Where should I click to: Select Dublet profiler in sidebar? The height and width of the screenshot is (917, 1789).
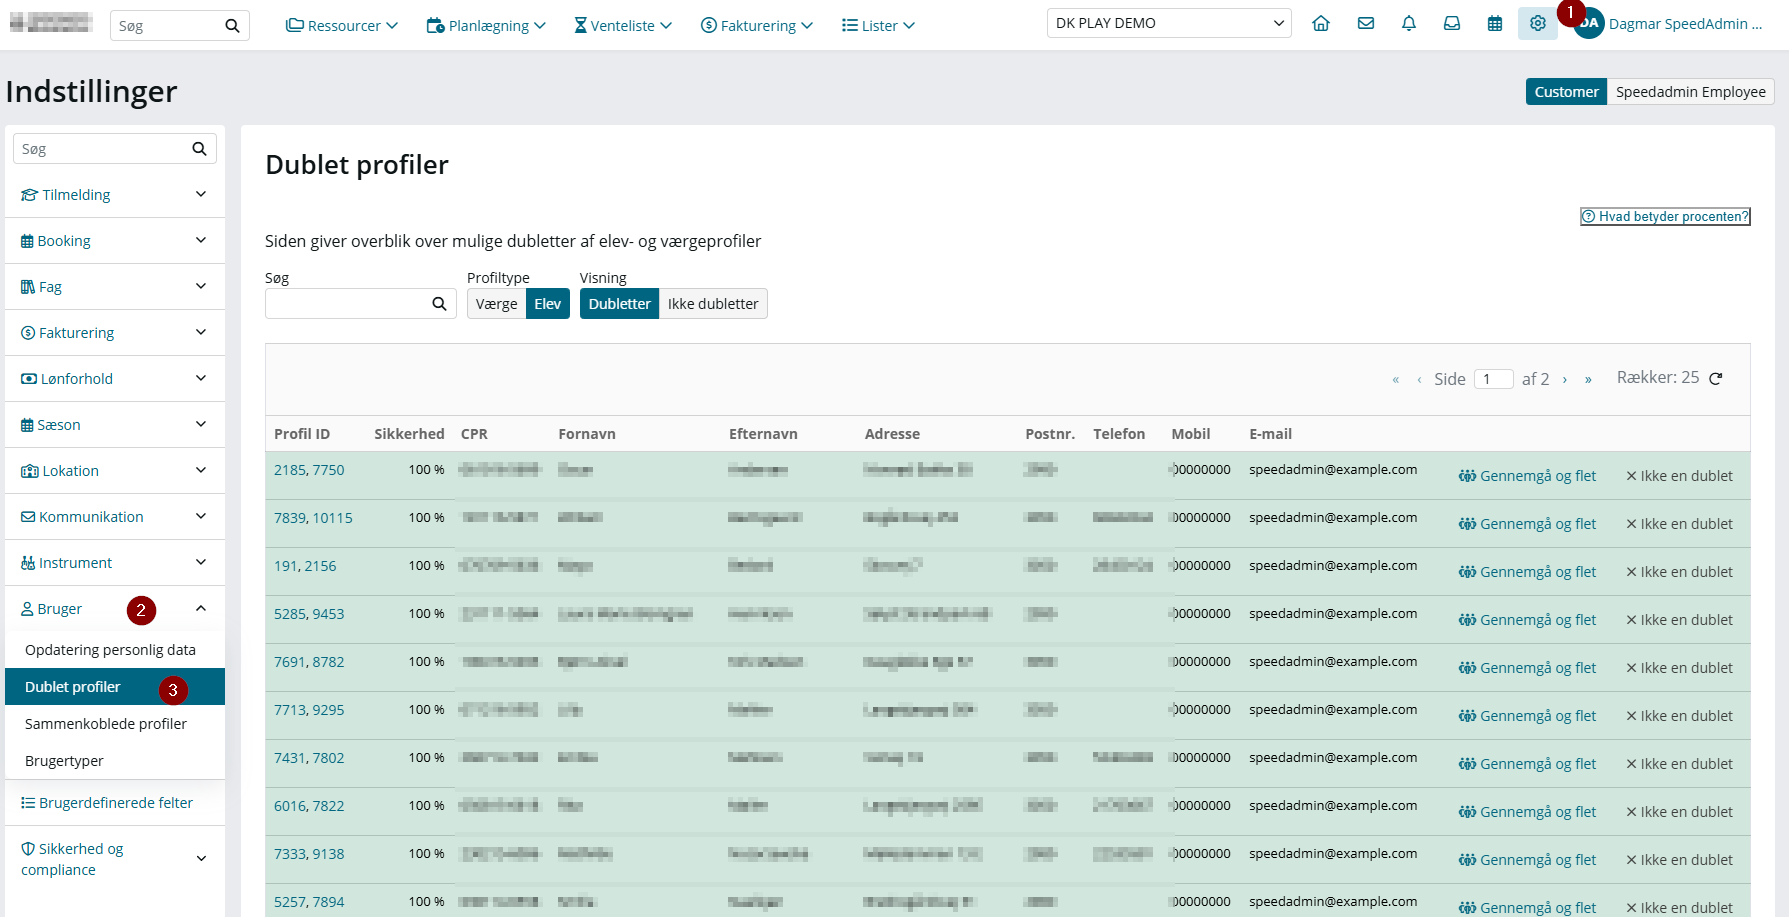[x=115, y=687]
